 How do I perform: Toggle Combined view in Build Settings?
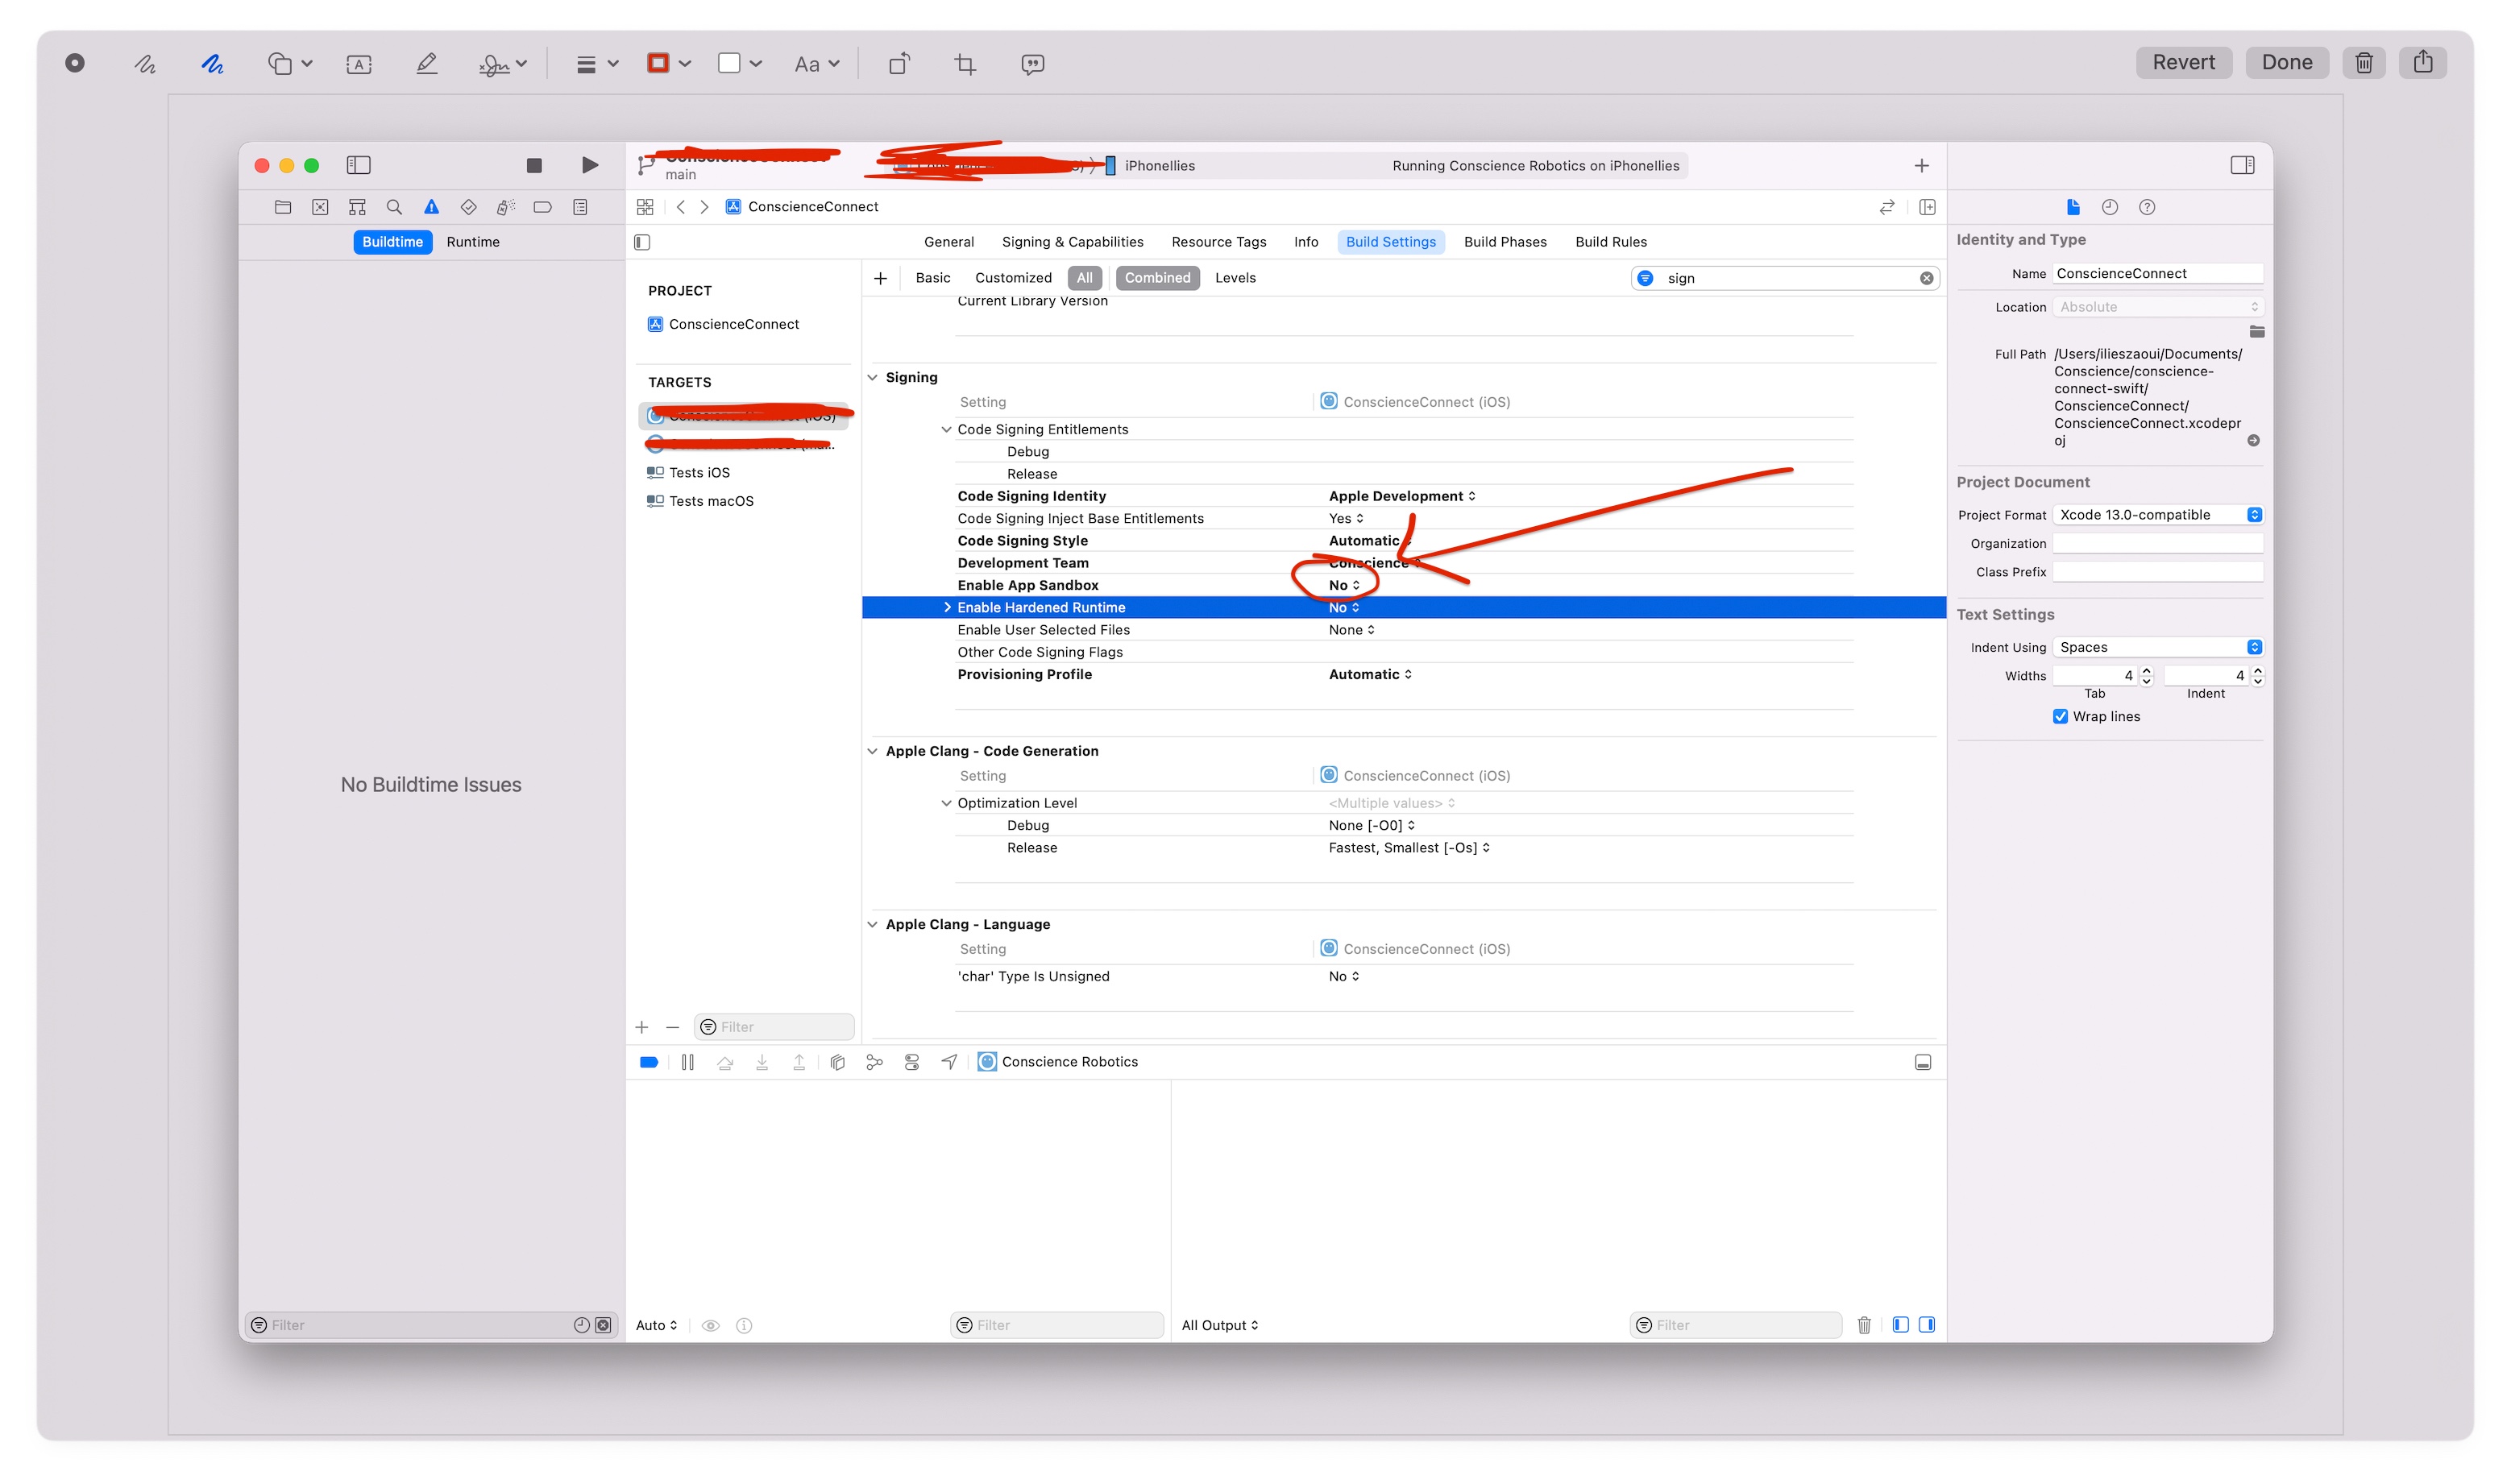pyautogui.click(x=1157, y=278)
